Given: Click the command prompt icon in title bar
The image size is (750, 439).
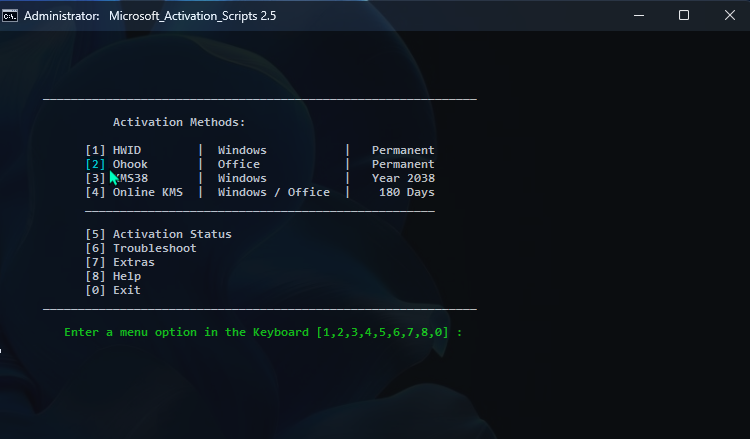Looking at the screenshot, I should [x=10, y=16].
